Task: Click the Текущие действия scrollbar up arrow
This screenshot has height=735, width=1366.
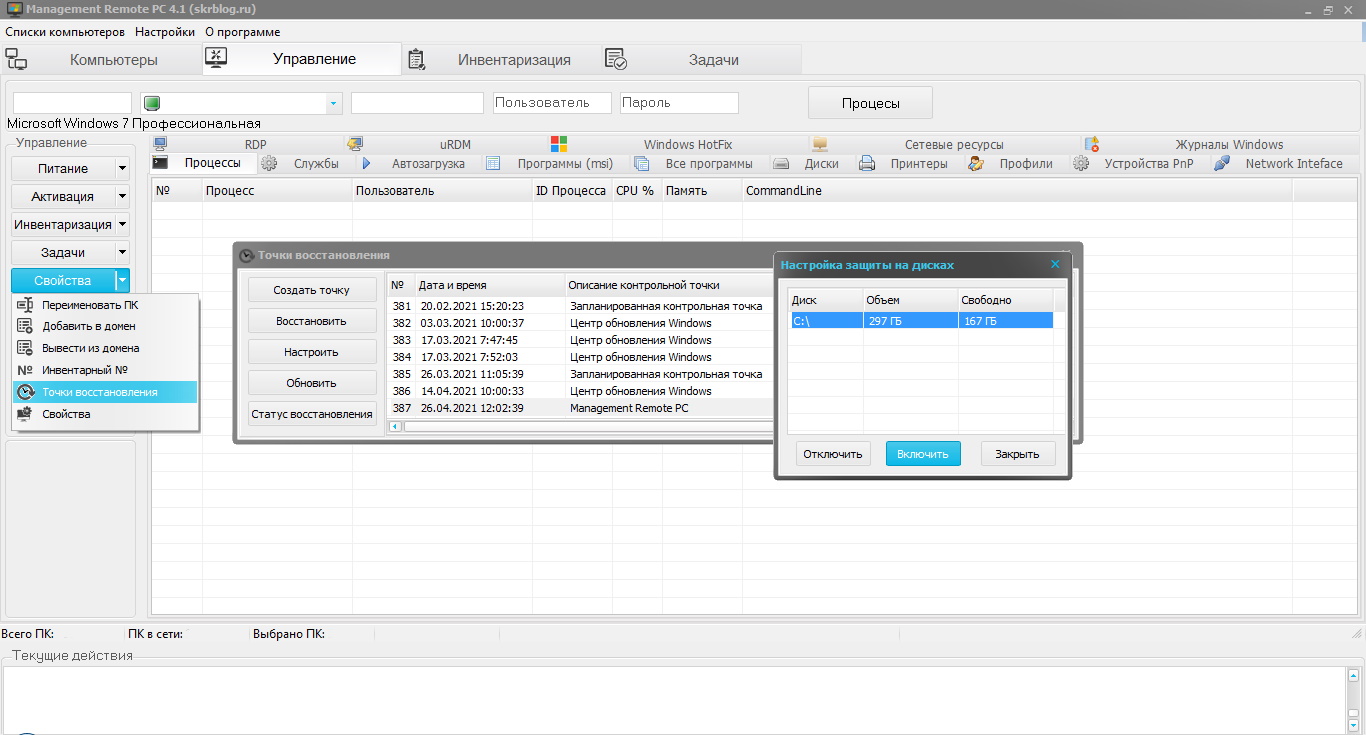Action: coord(1354,676)
